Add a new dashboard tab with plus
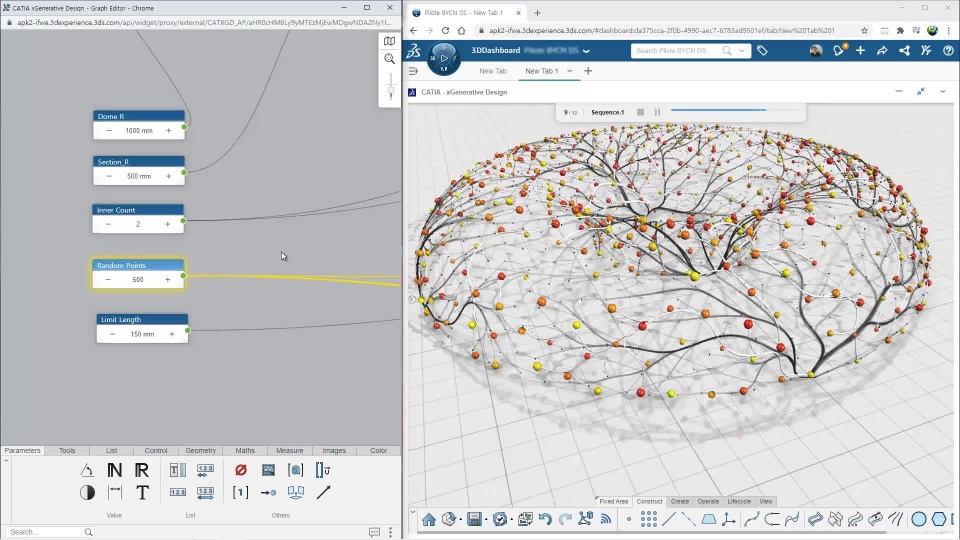The width and height of the screenshot is (960, 540). pos(588,71)
